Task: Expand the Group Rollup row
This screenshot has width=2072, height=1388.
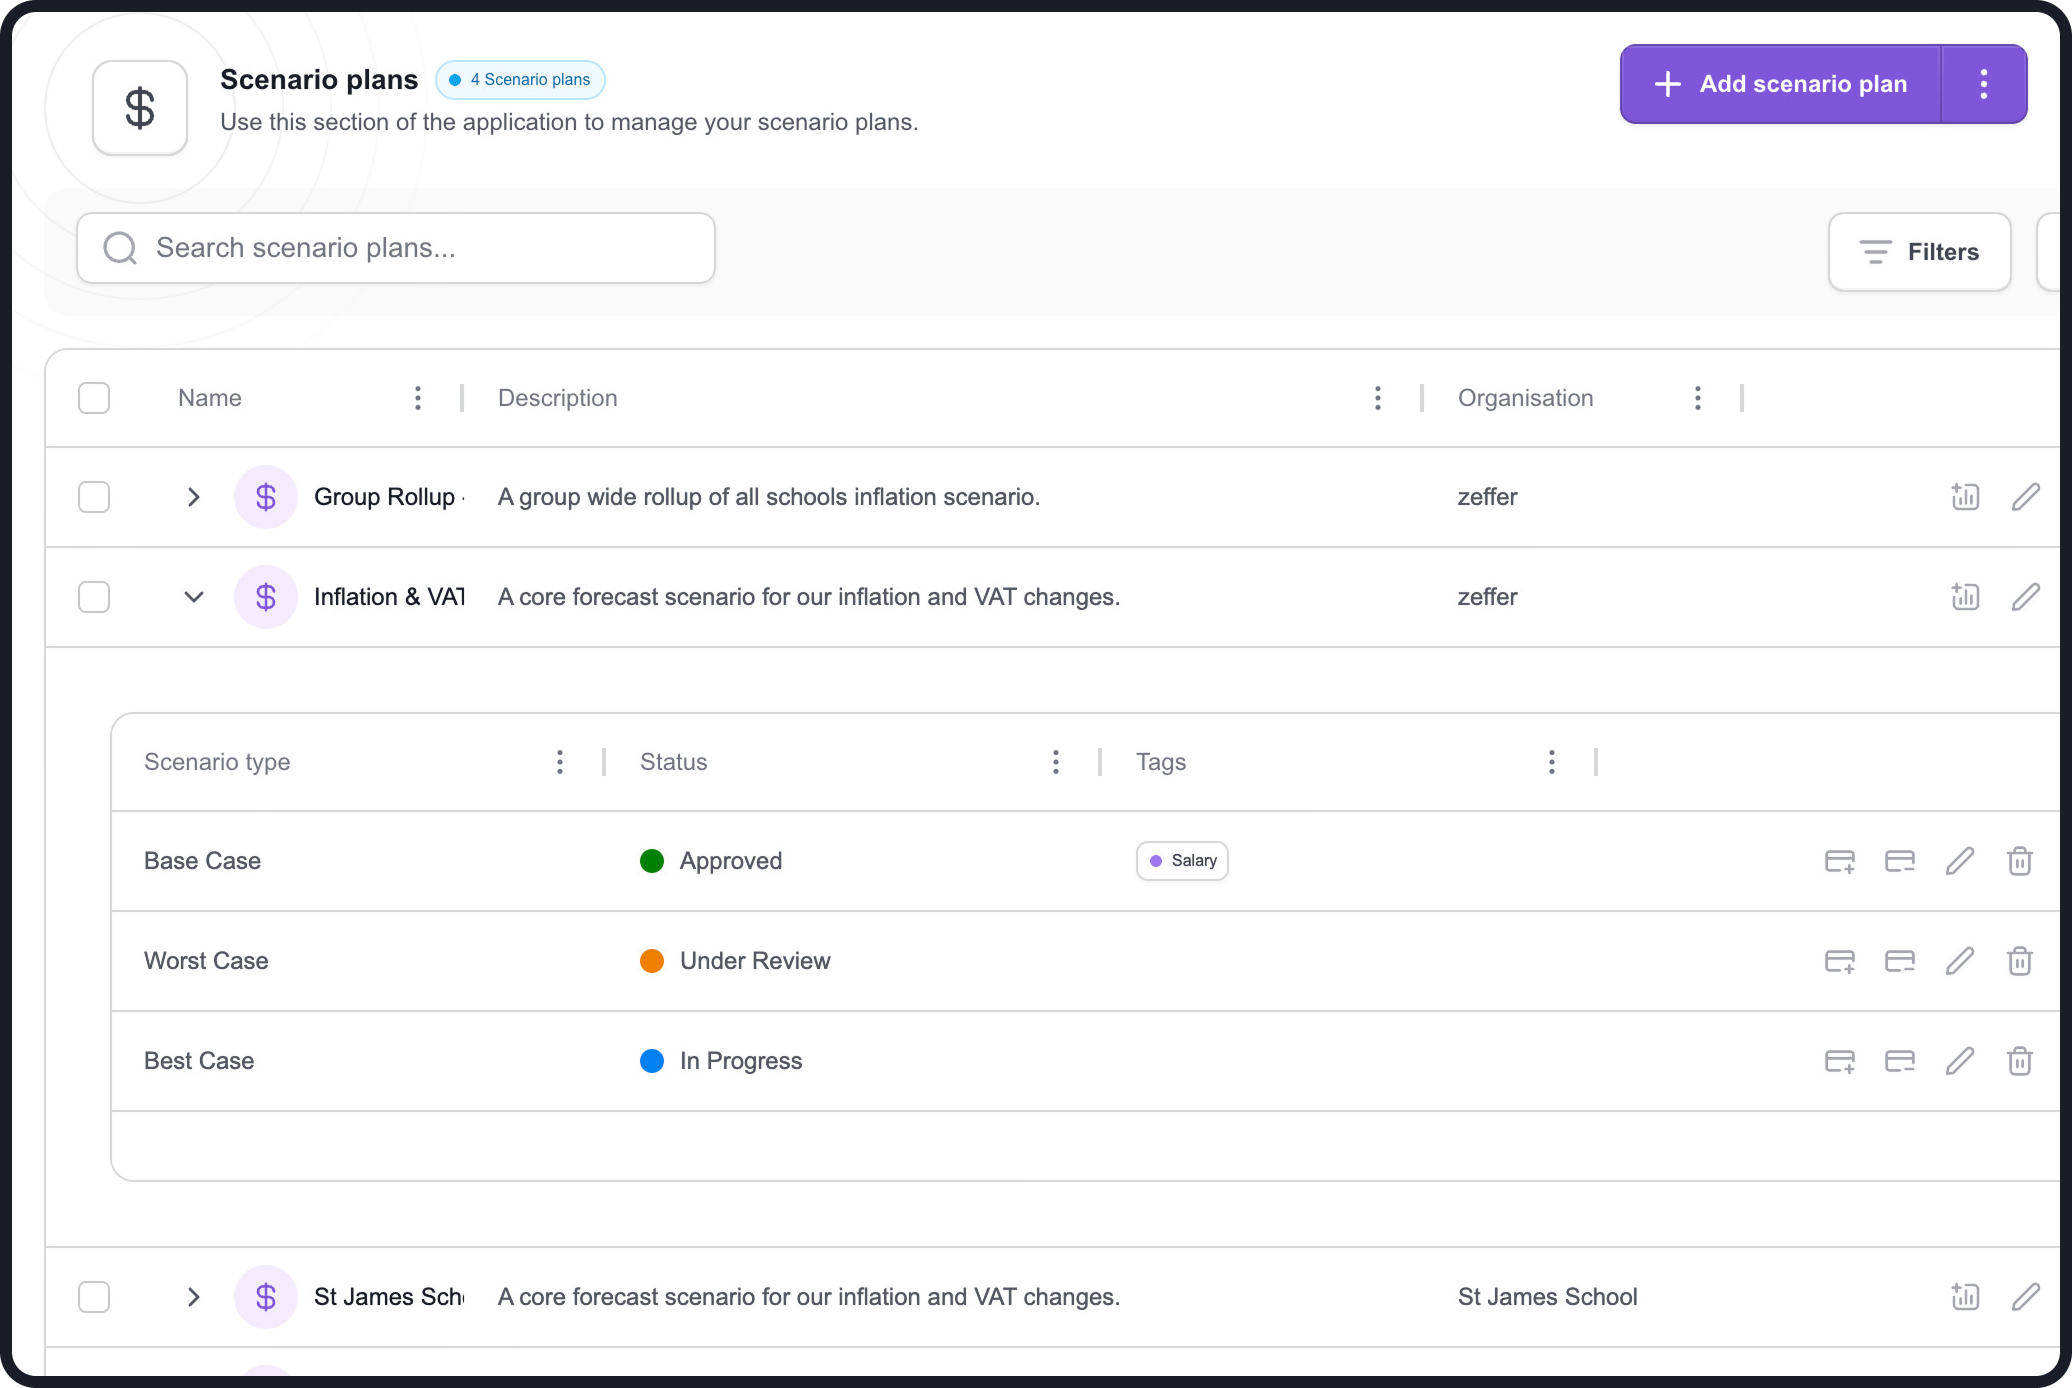Action: pos(194,497)
